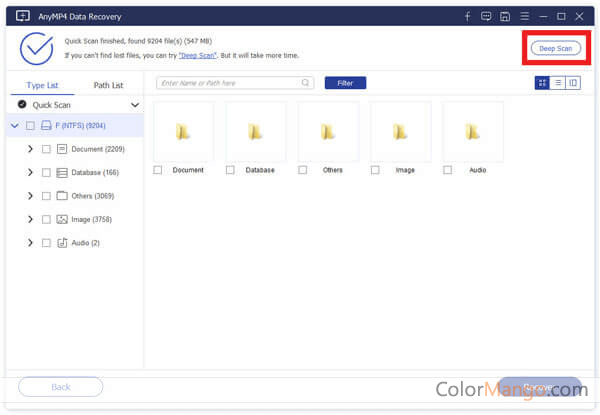Select the Audio (2) tree label
Screen dimensions: 600x415
[85, 243]
